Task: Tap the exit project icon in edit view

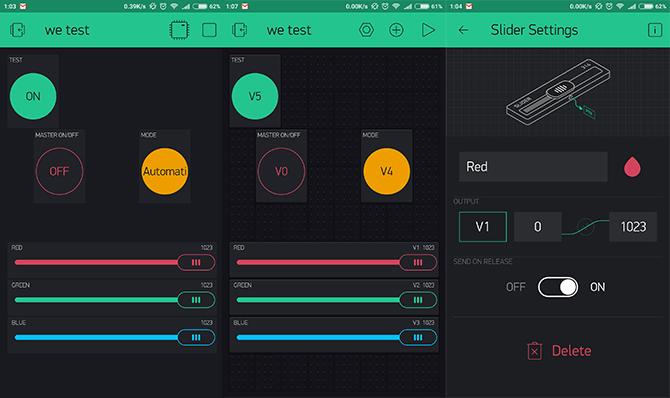Action: [239, 30]
